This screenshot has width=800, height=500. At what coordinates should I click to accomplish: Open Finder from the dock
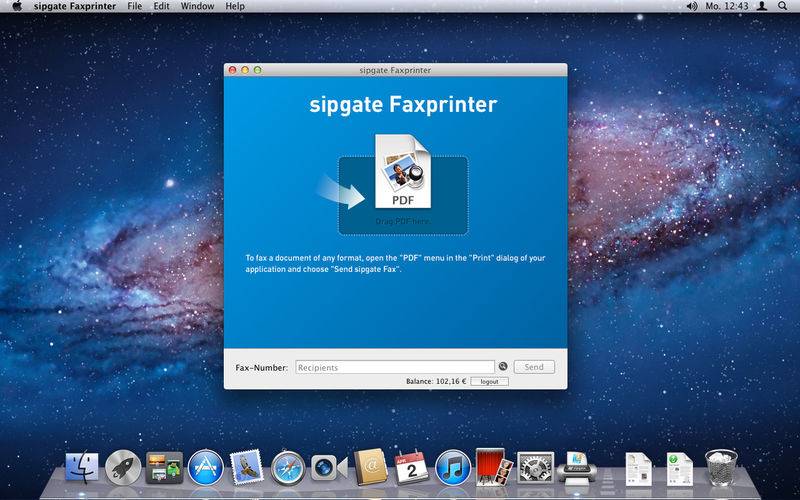click(82, 467)
